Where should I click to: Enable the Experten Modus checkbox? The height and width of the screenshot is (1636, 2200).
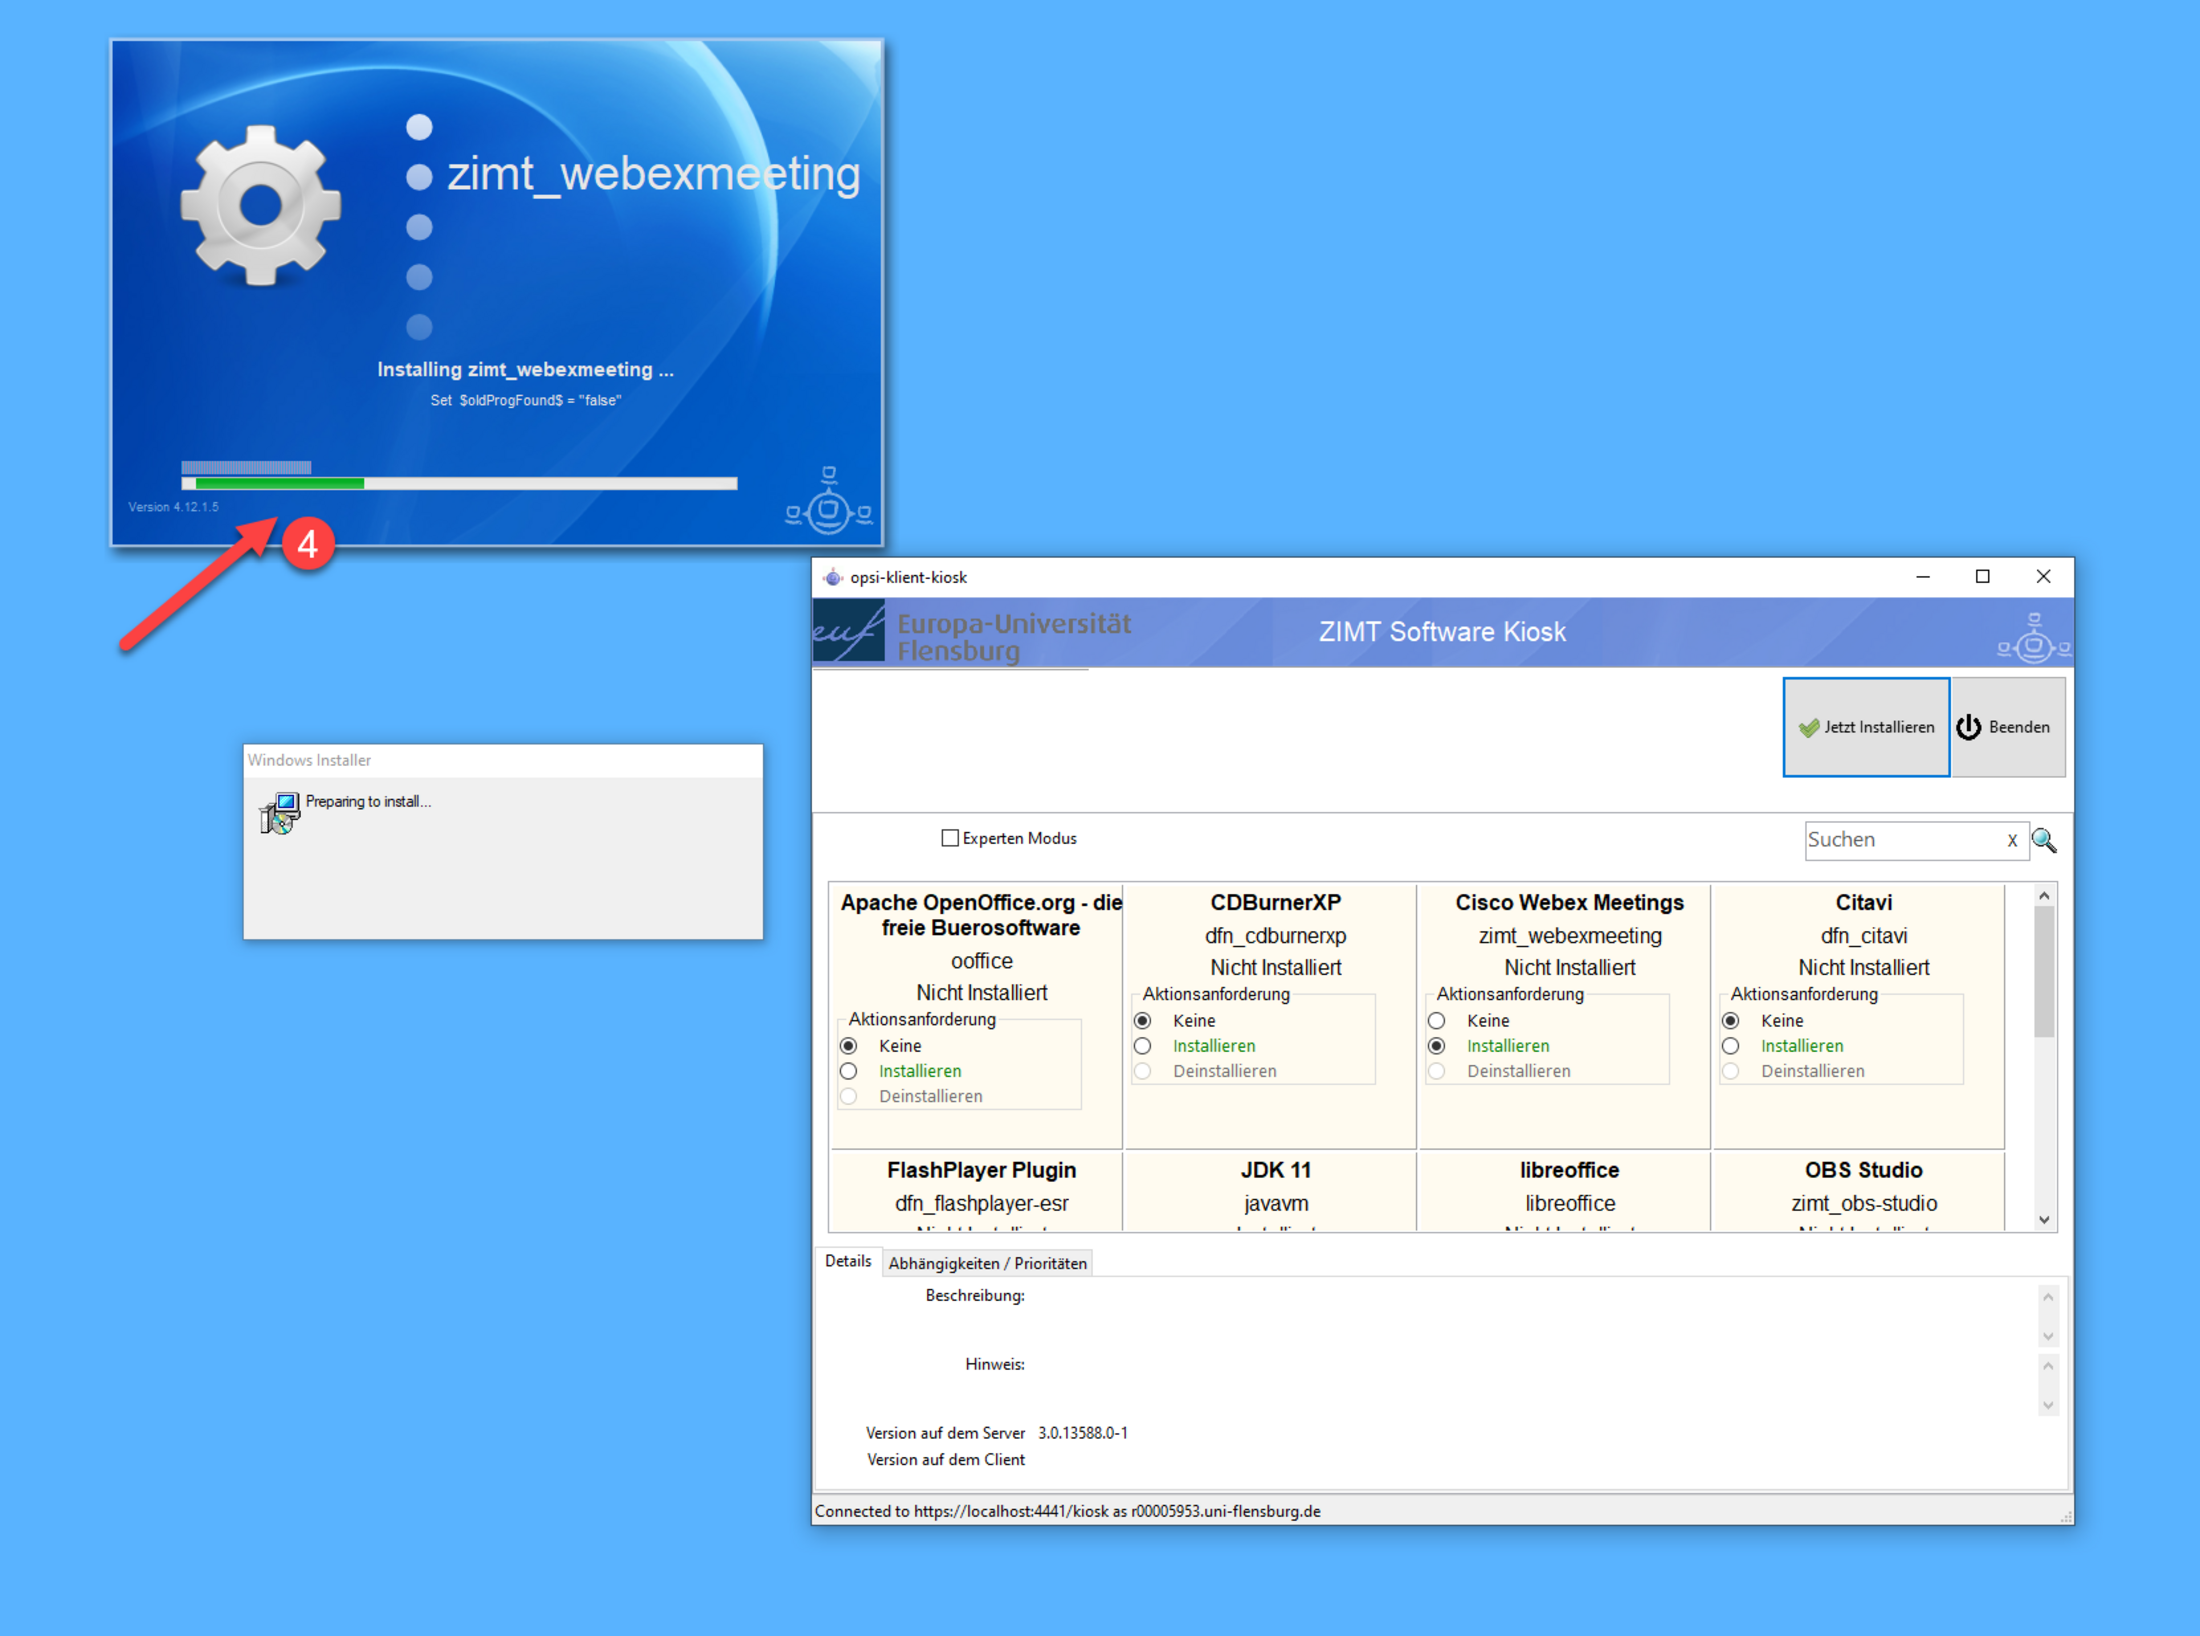coord(950,838)
